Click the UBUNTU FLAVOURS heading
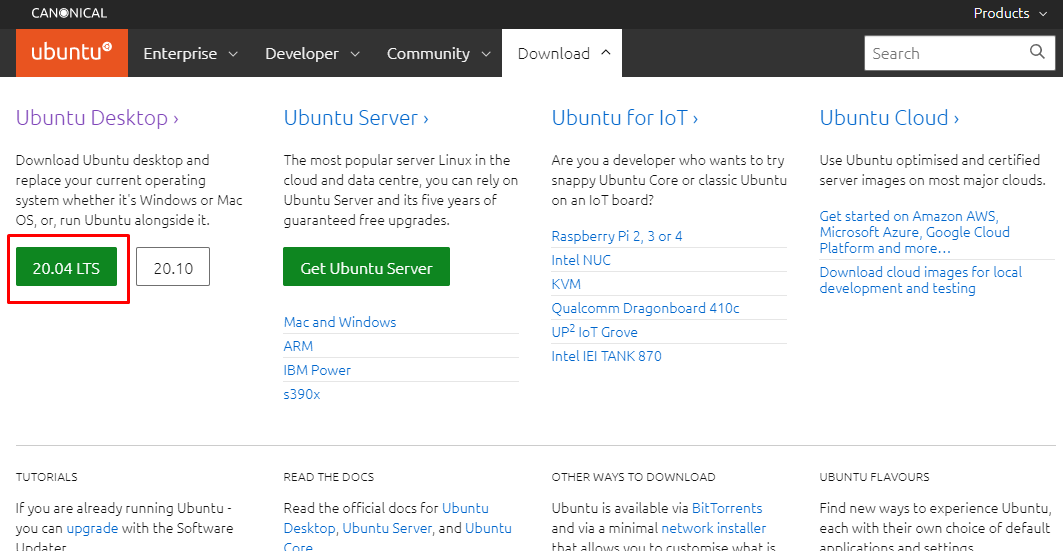1063x551 pixels. [875, 477]
